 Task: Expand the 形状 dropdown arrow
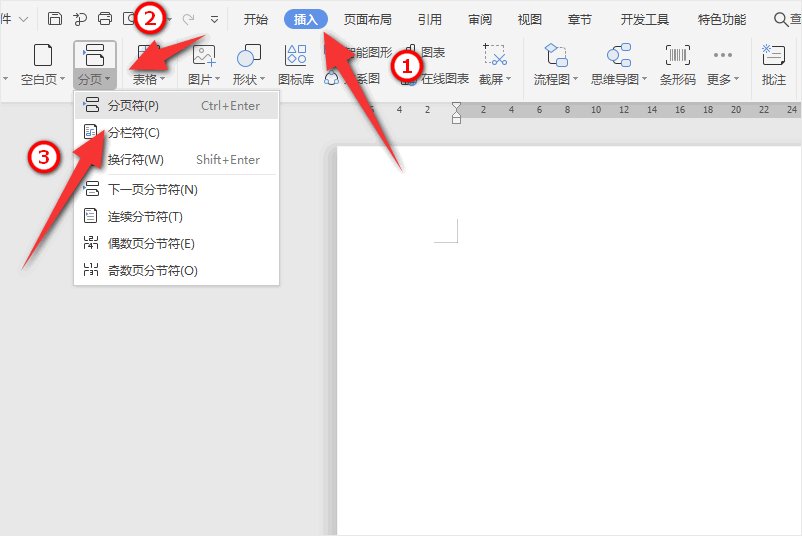tap(262, 79)
